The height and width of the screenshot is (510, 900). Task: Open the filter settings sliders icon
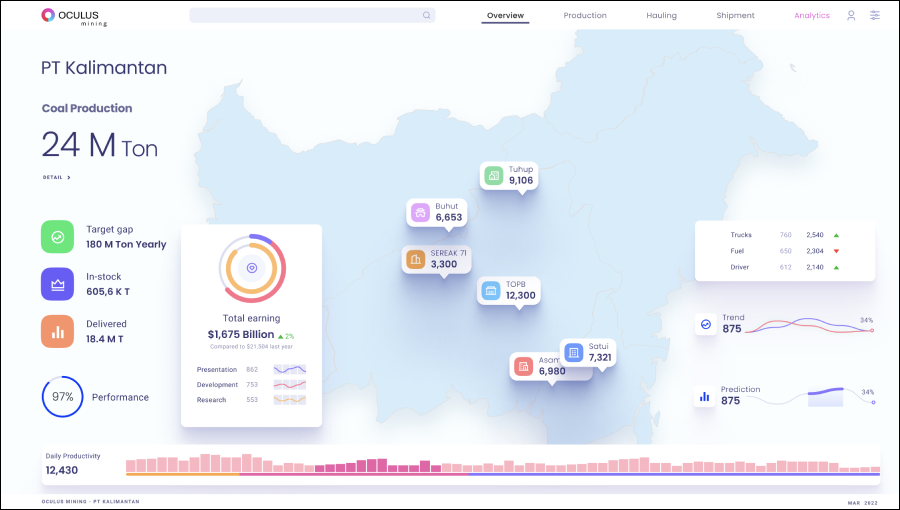875,16
